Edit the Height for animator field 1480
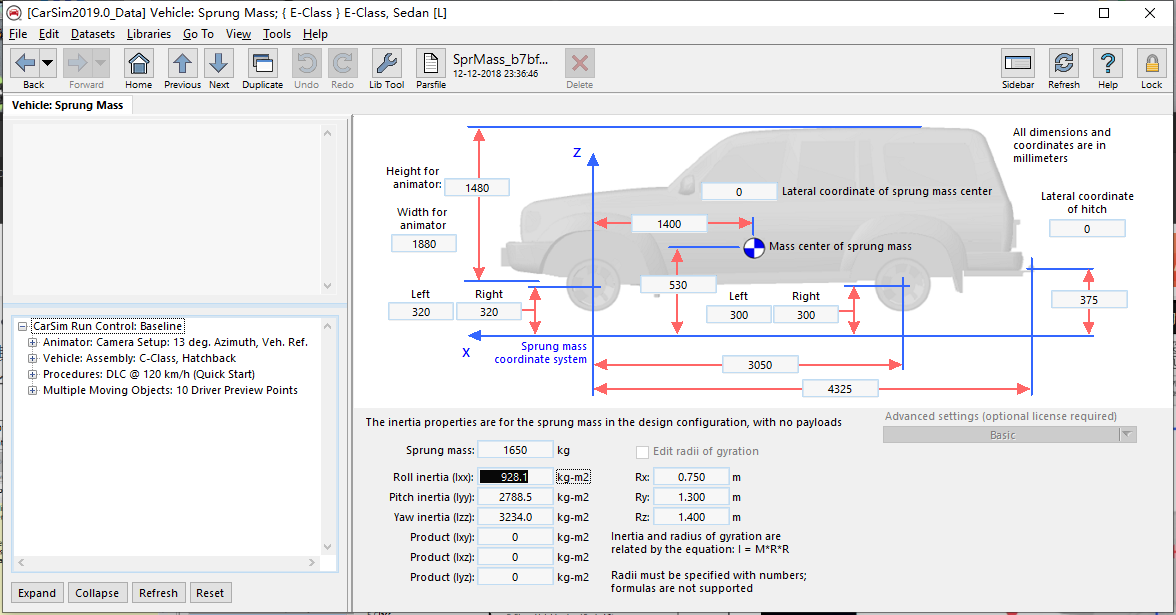The width and height of the screenshot is (1176, 615). pyautogui.click(x=477, y=188)
